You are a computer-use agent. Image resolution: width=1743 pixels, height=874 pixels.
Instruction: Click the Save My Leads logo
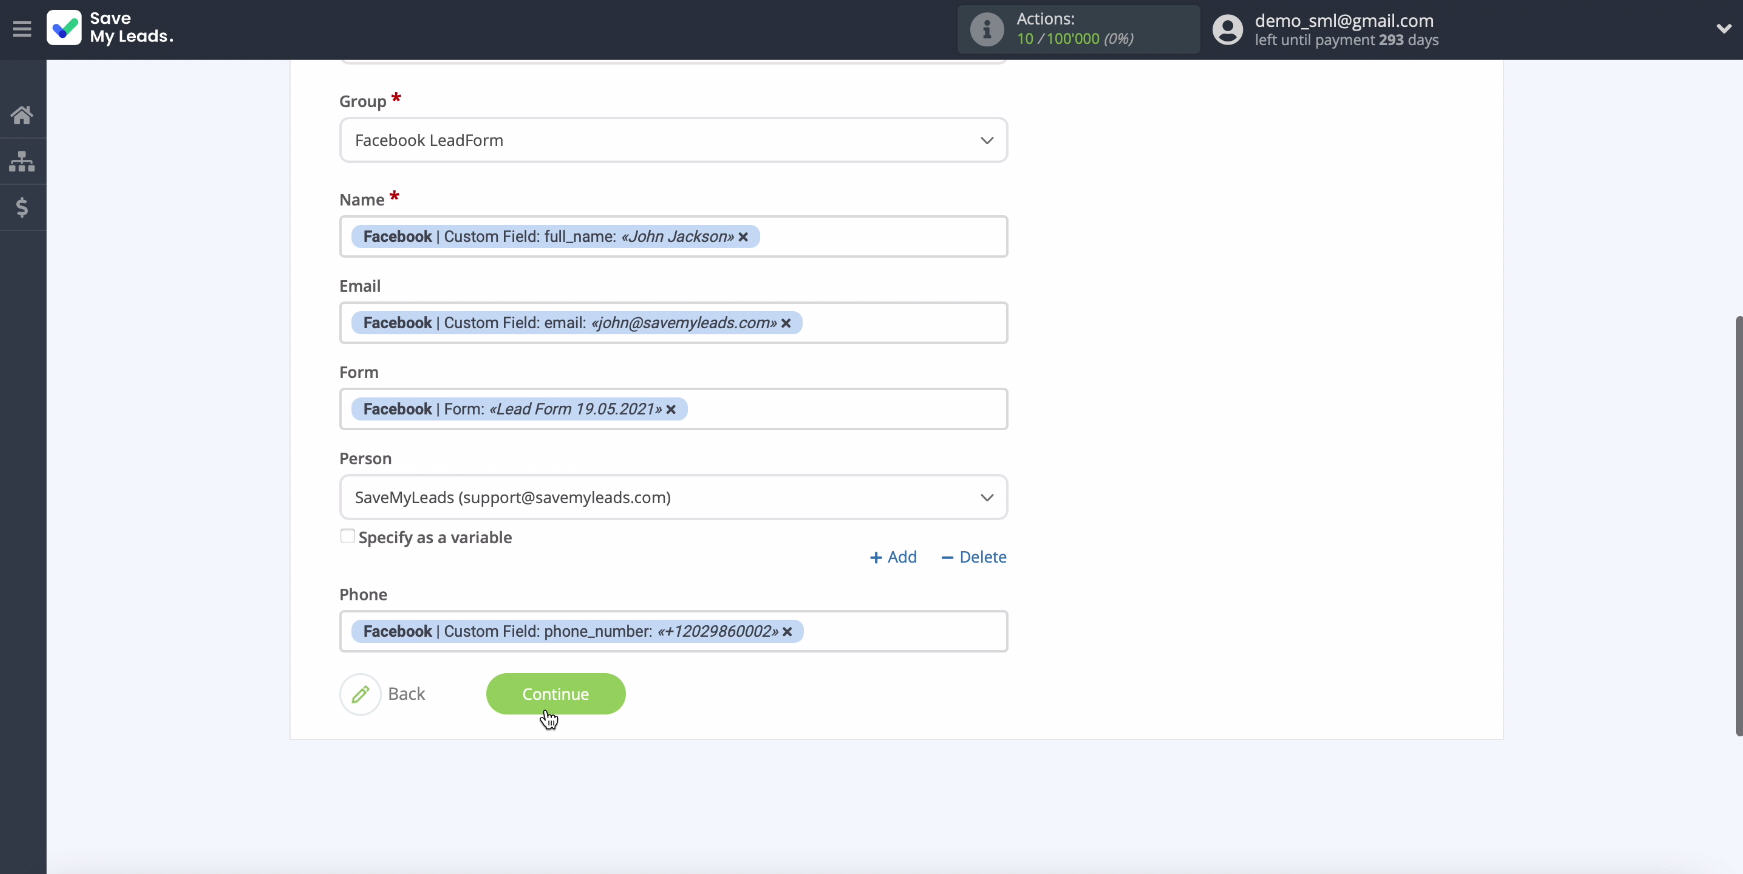(110, 28)
